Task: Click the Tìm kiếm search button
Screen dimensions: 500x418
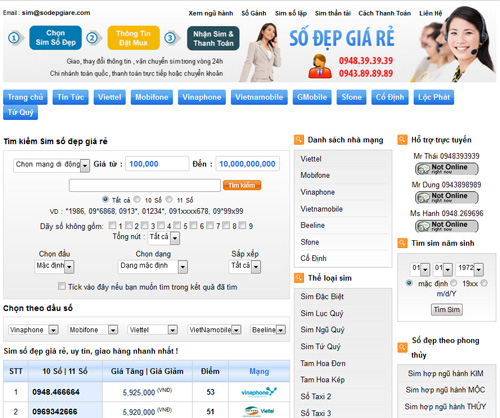Action: tap(242, 185)
